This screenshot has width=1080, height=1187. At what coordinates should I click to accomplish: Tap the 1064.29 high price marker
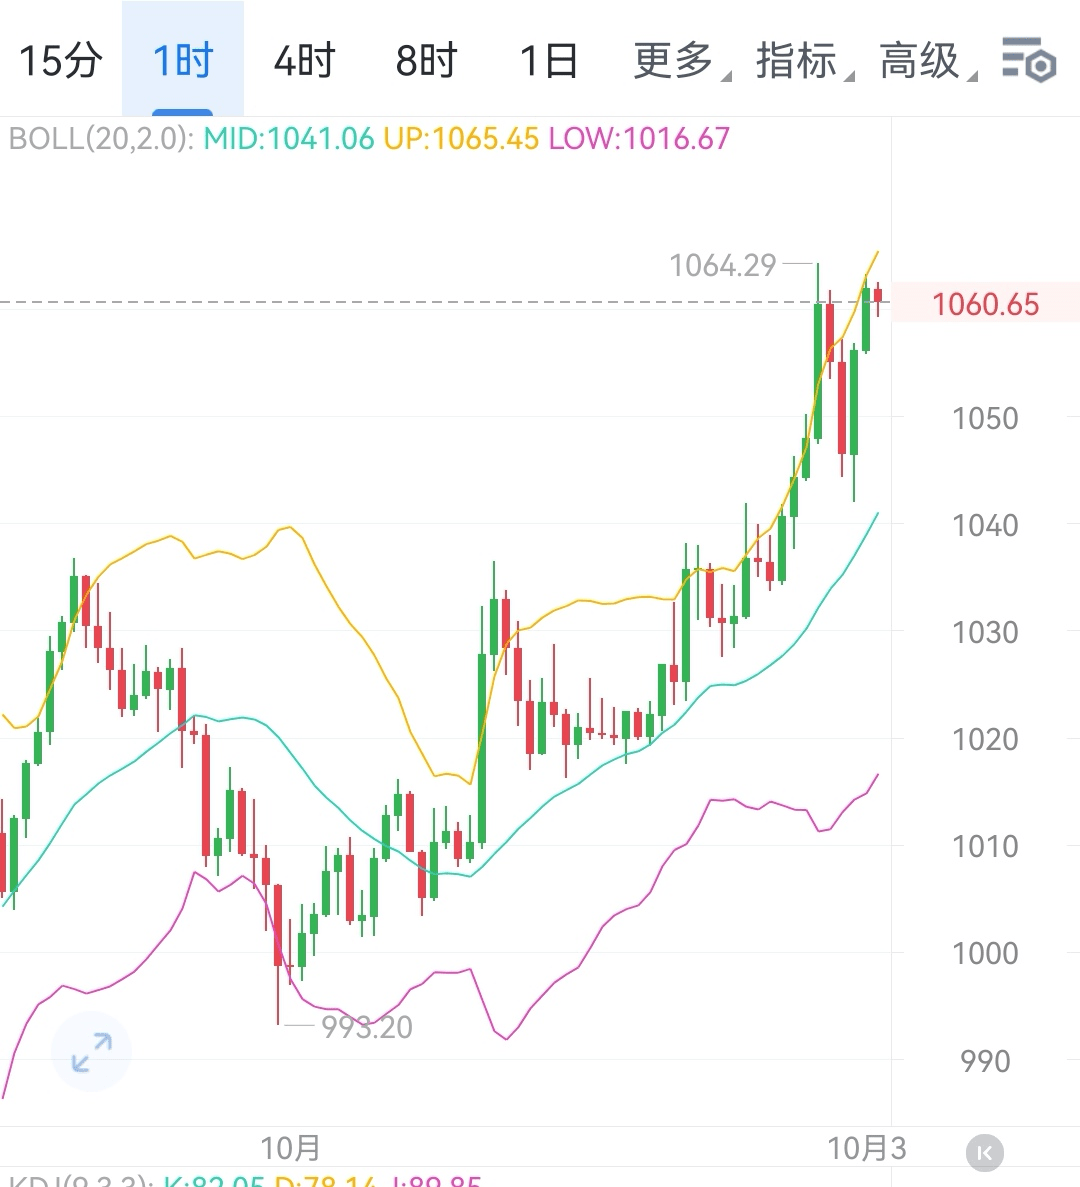[x=723, y=265]
